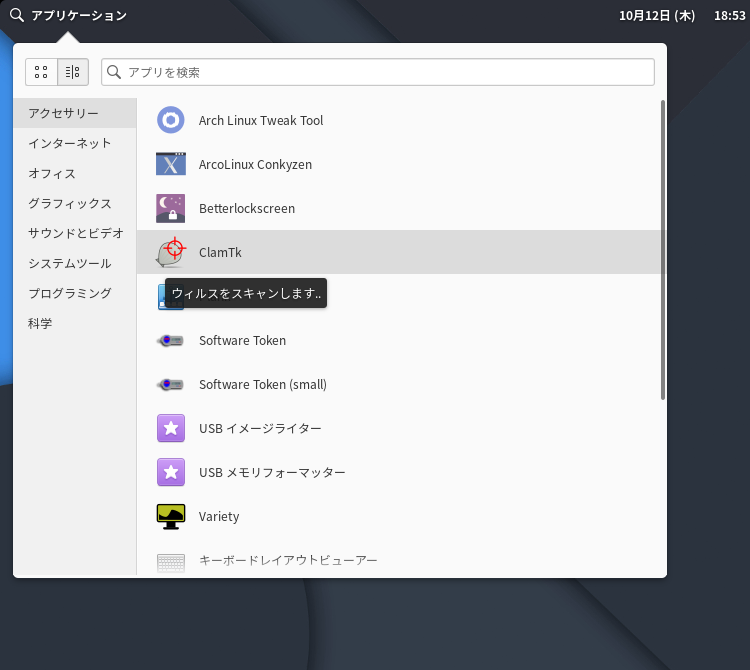Click the Variety monitor icon
750x670 pixels.
click(x=171, y=516)
